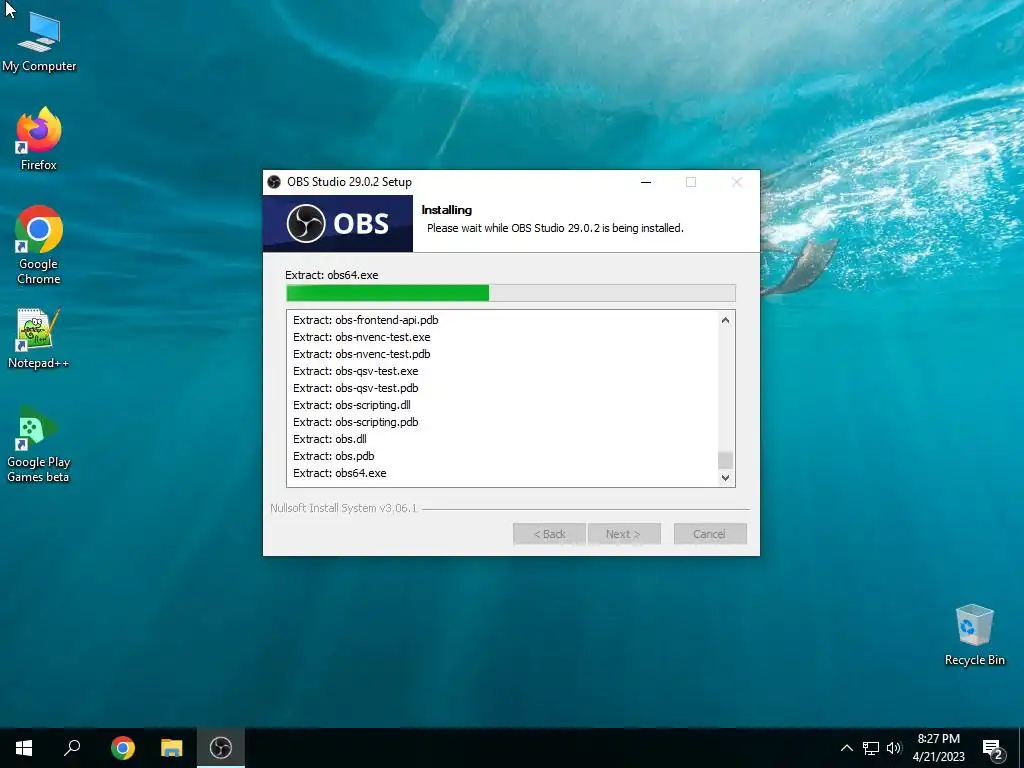
Task: Click the log scrollbar down arrow
Action: coord(725,477)
